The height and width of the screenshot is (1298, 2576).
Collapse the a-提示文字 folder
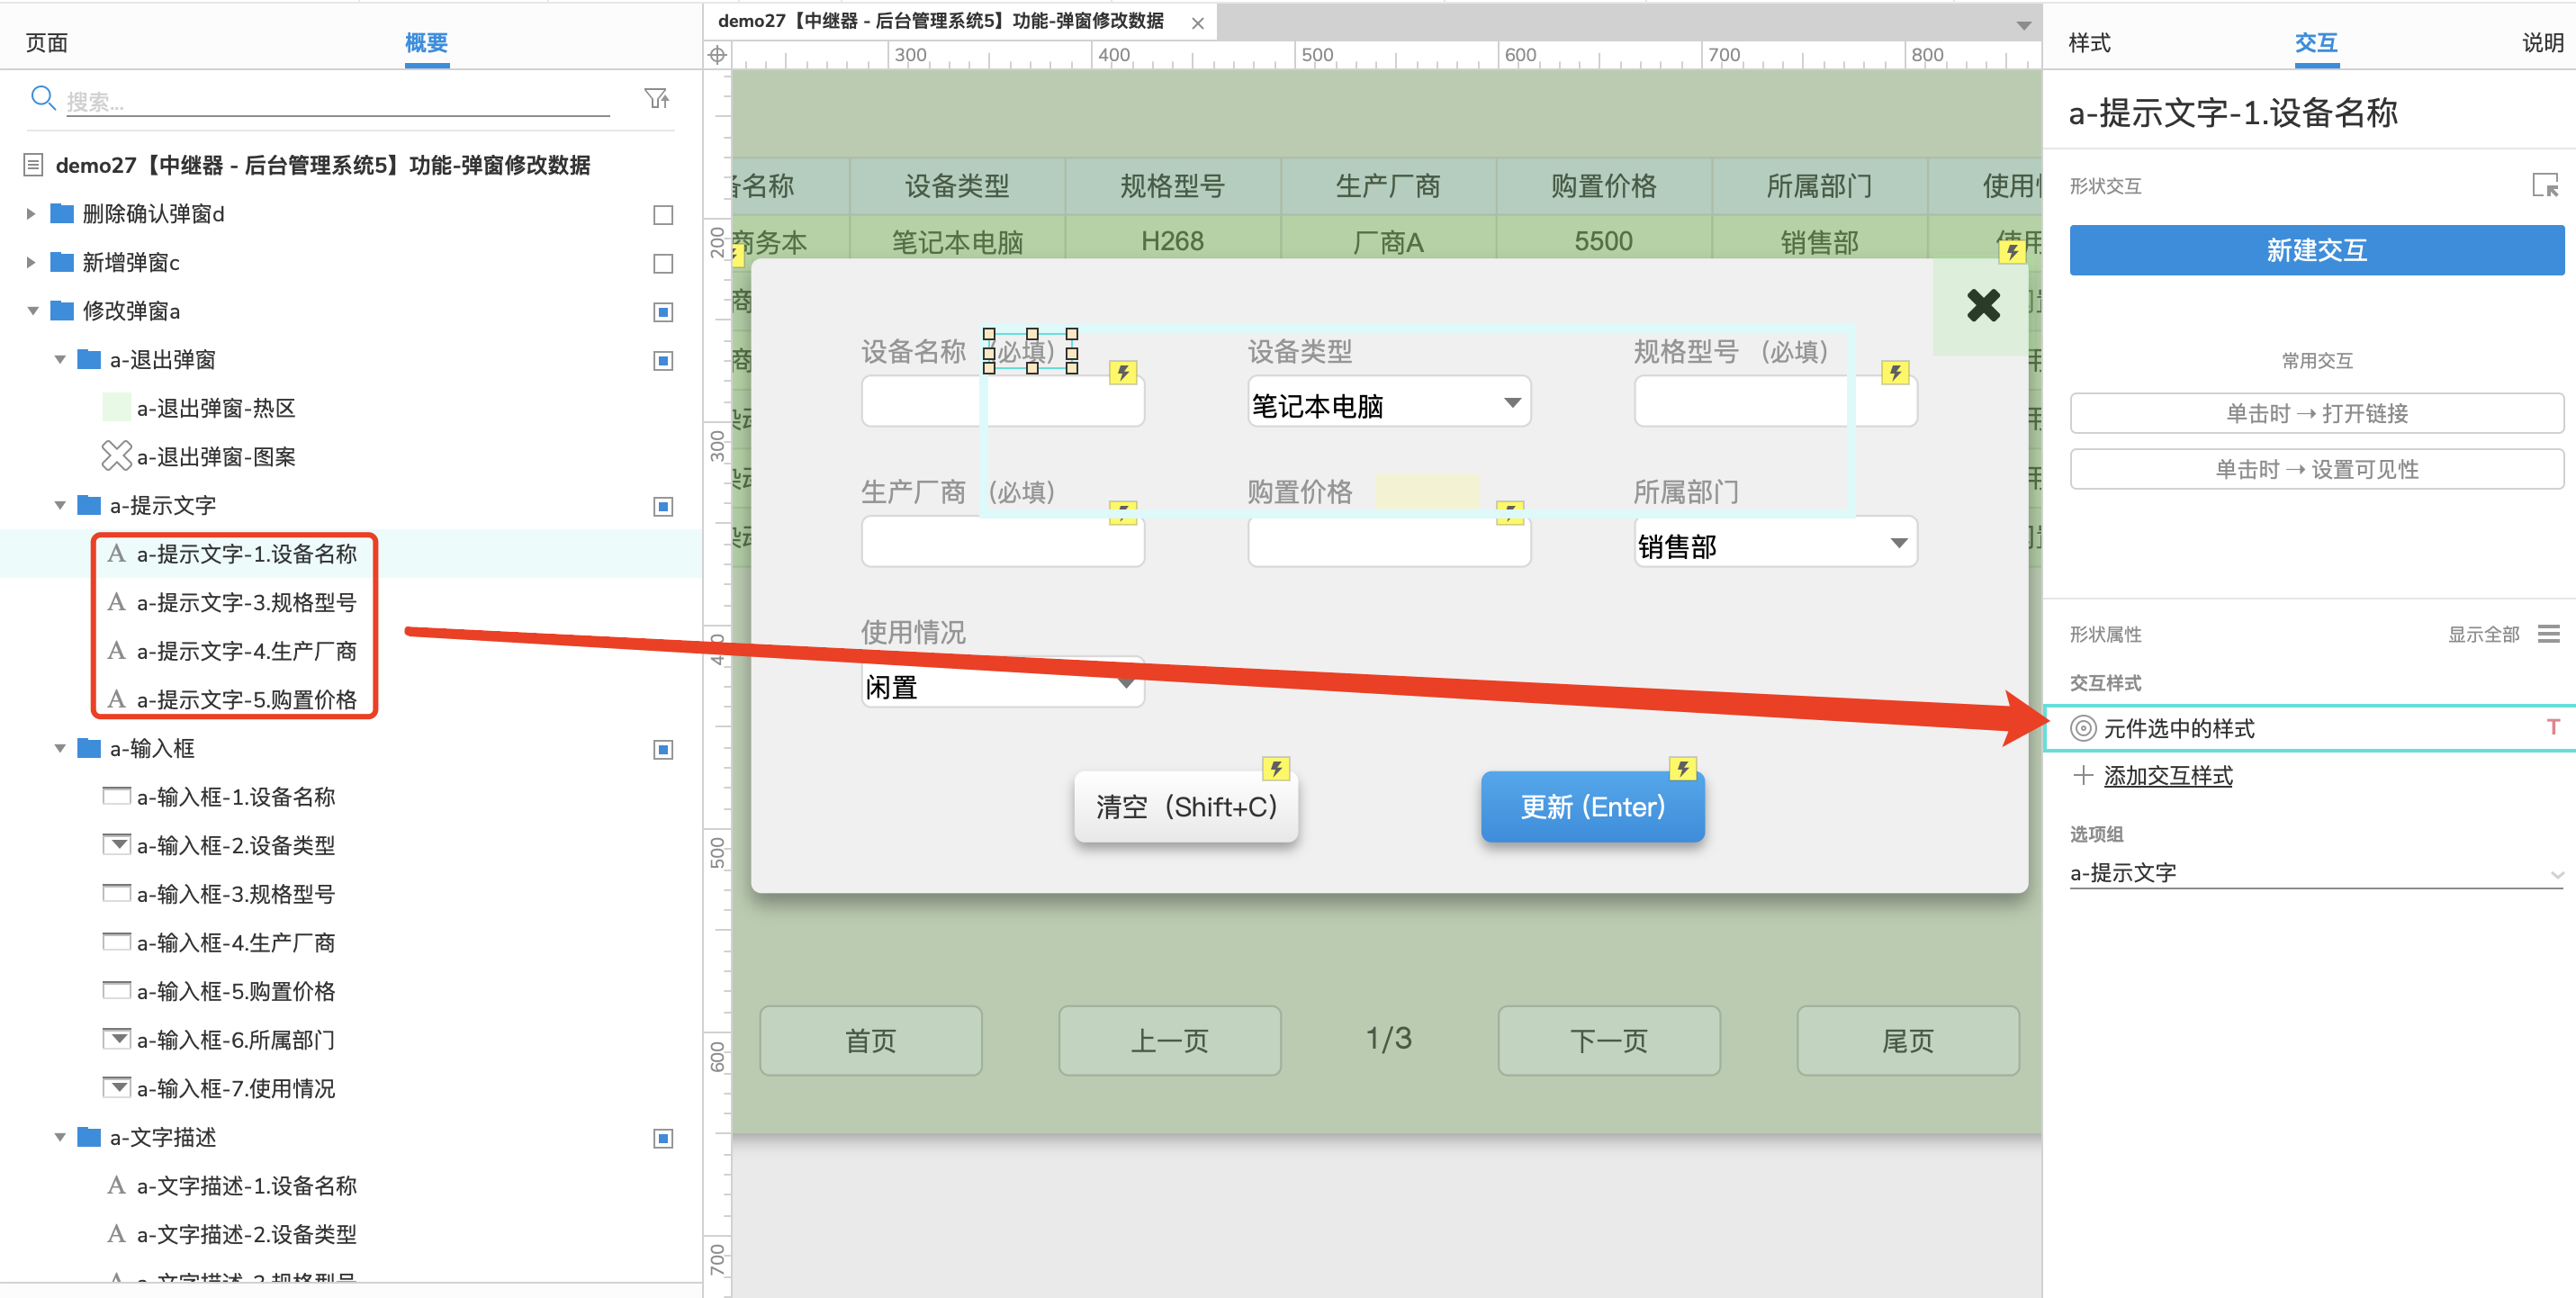59,505
